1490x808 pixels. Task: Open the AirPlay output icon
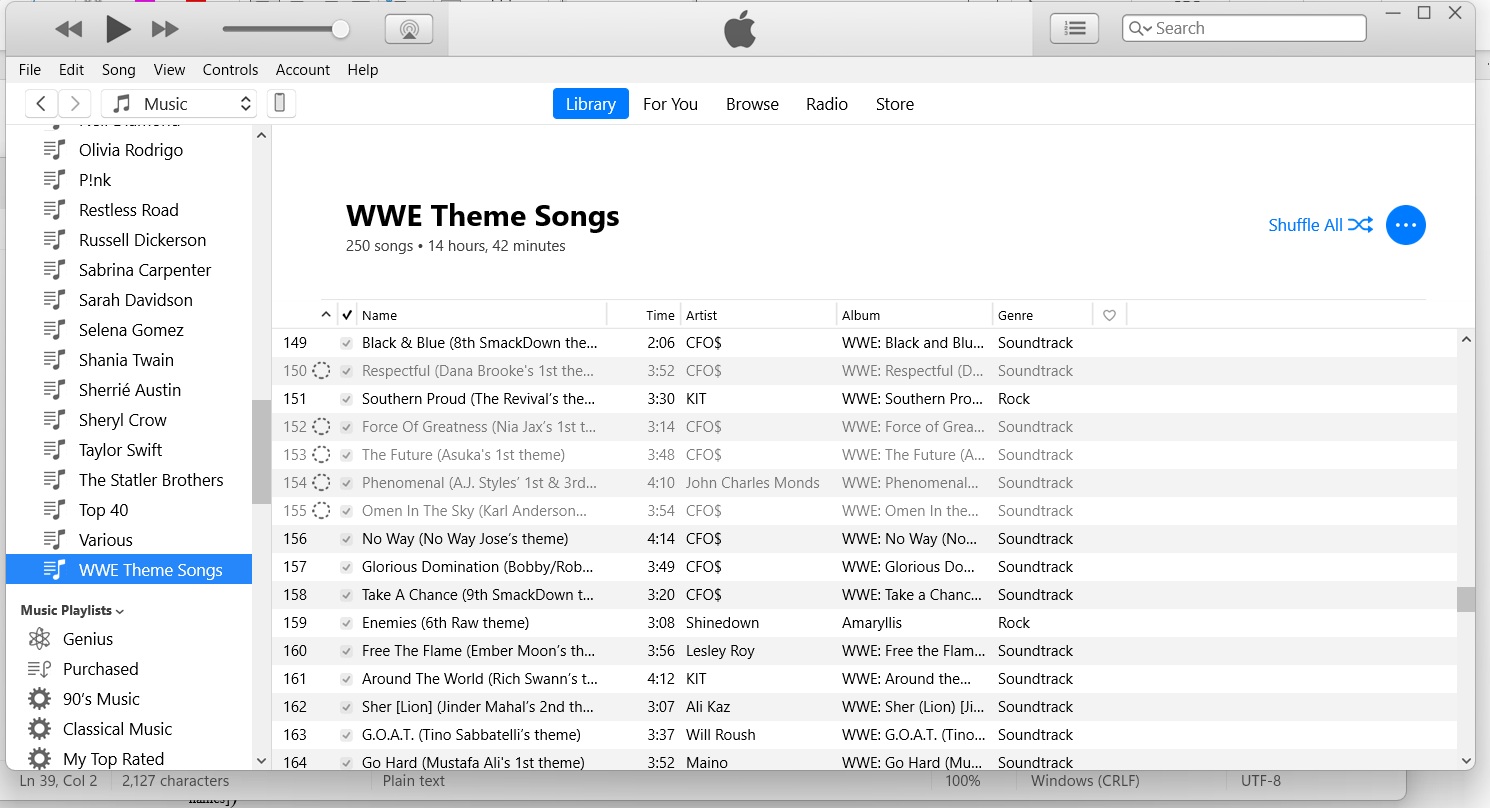409,29
